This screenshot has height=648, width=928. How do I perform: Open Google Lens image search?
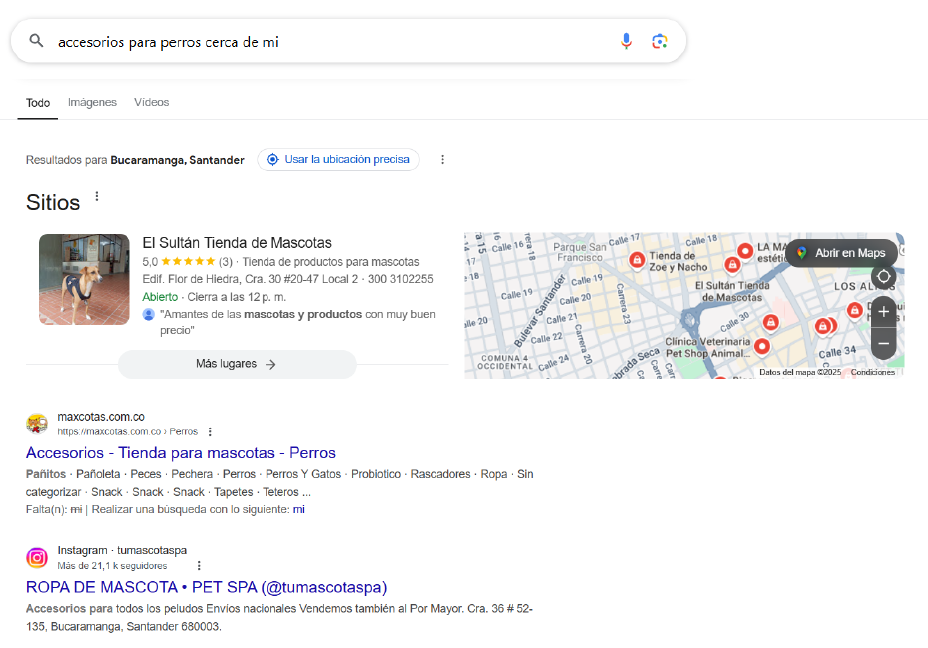[x=660, y=41]
